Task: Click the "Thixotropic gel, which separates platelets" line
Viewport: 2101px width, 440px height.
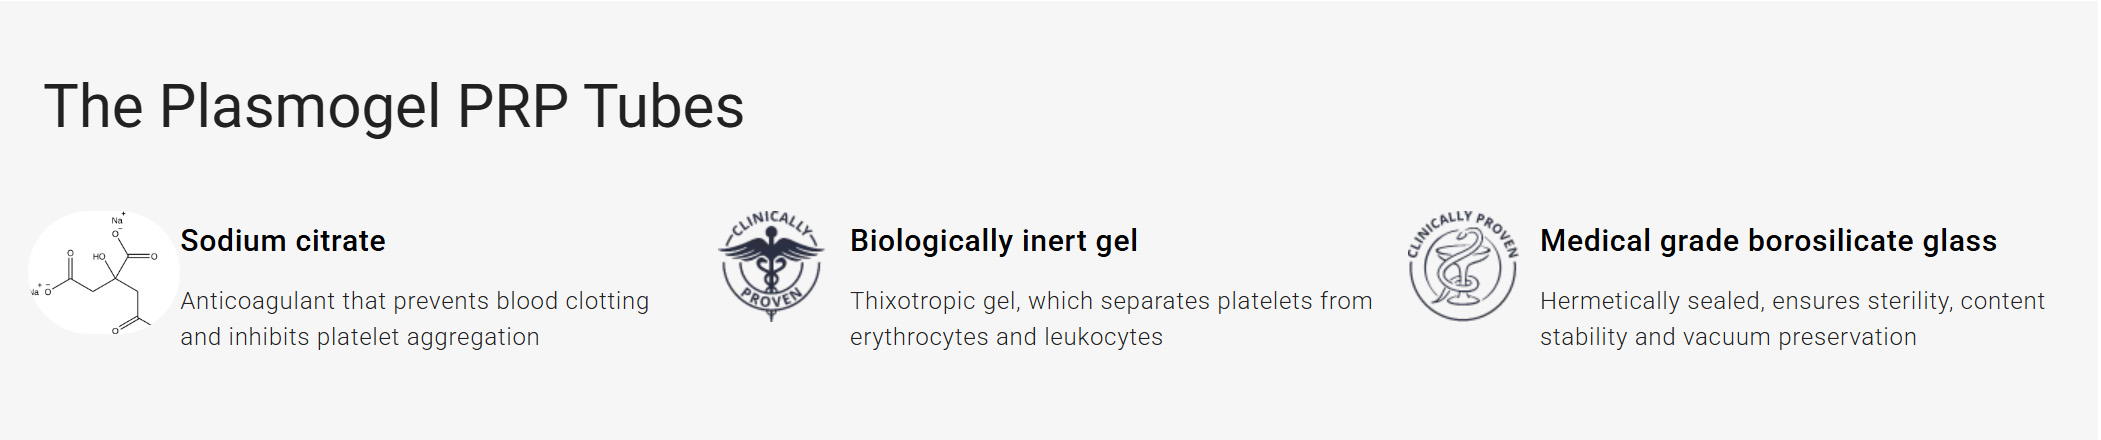Action: click(1110, 301)
